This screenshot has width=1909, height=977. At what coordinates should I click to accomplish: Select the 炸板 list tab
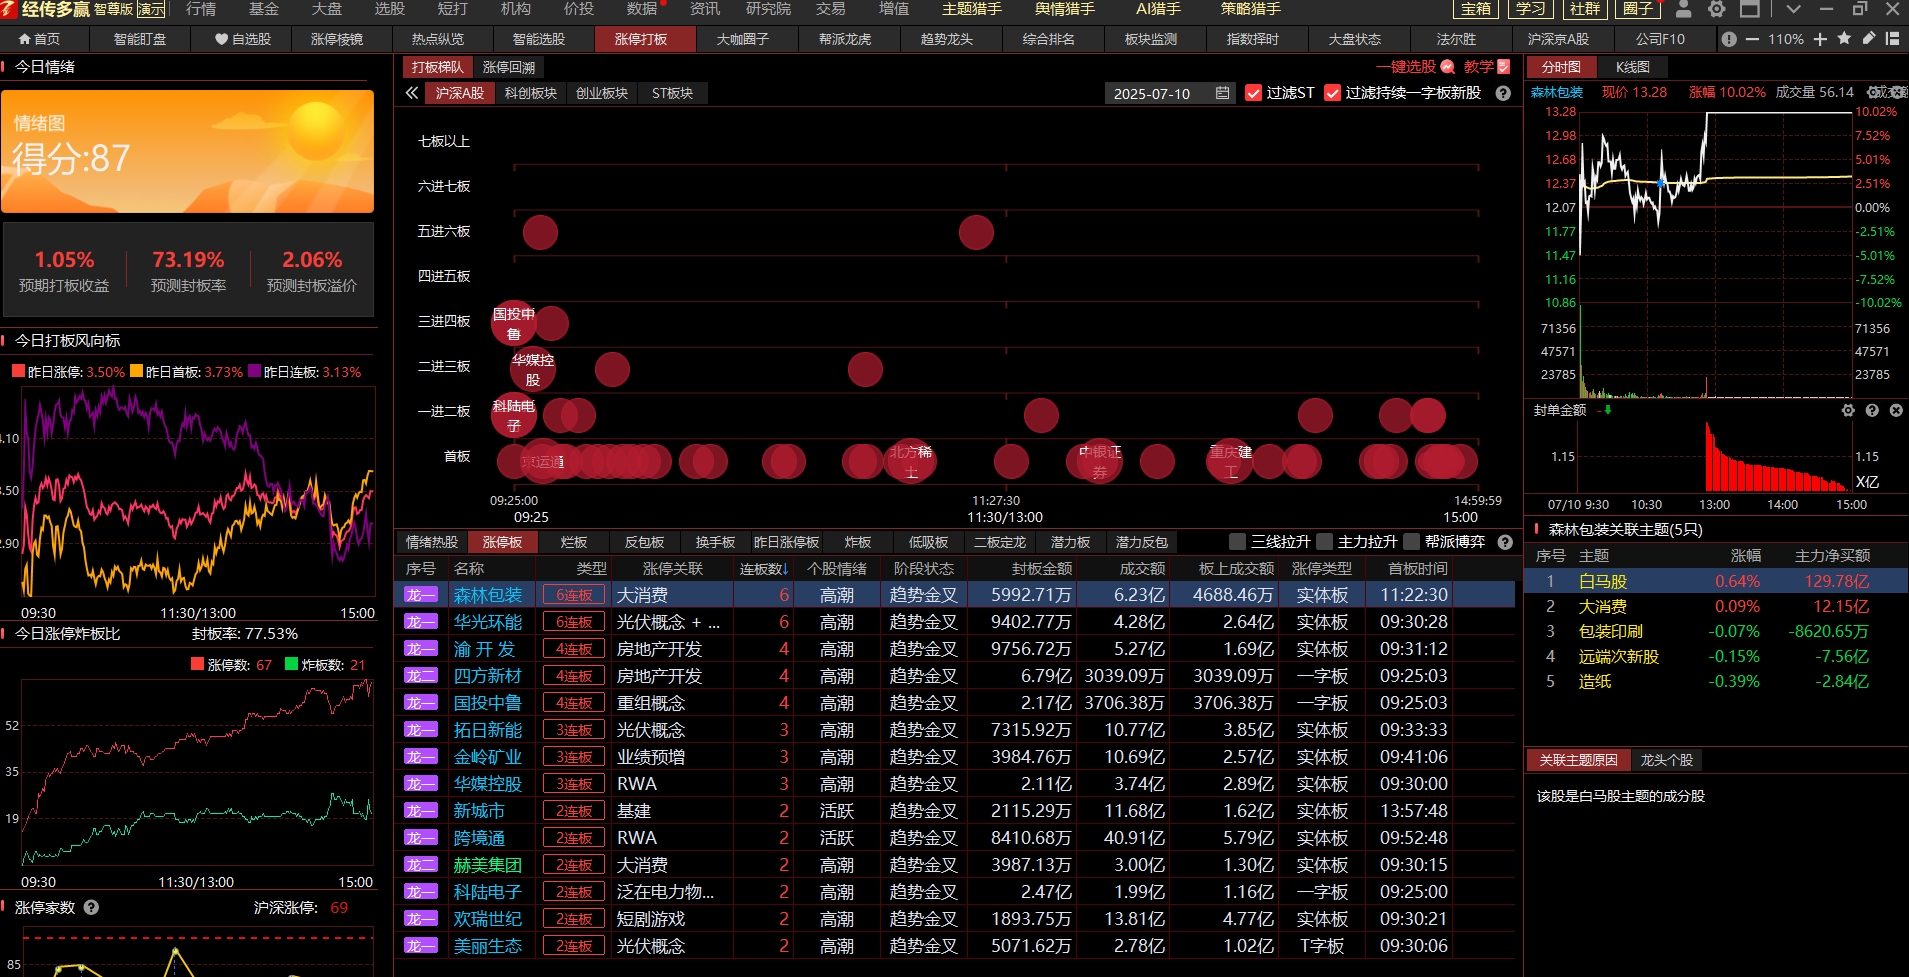click(x=858, y=542)
